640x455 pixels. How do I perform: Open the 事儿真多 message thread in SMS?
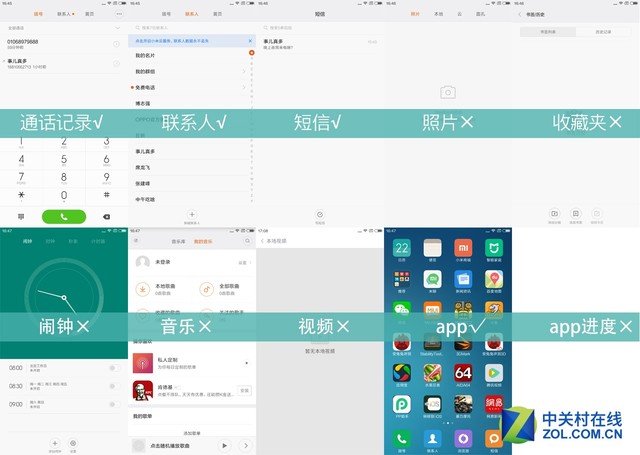[320, 44]
